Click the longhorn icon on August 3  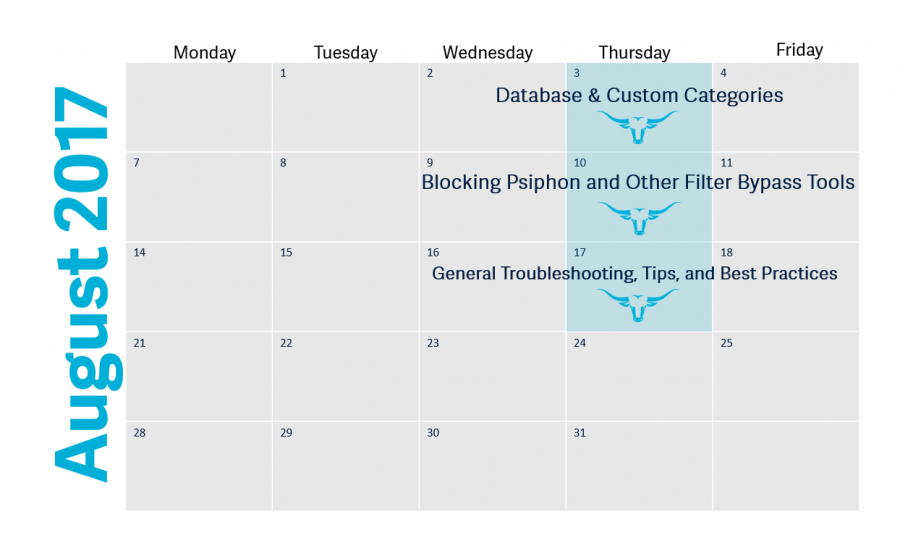pyautogui.click(x=638, y=126)
